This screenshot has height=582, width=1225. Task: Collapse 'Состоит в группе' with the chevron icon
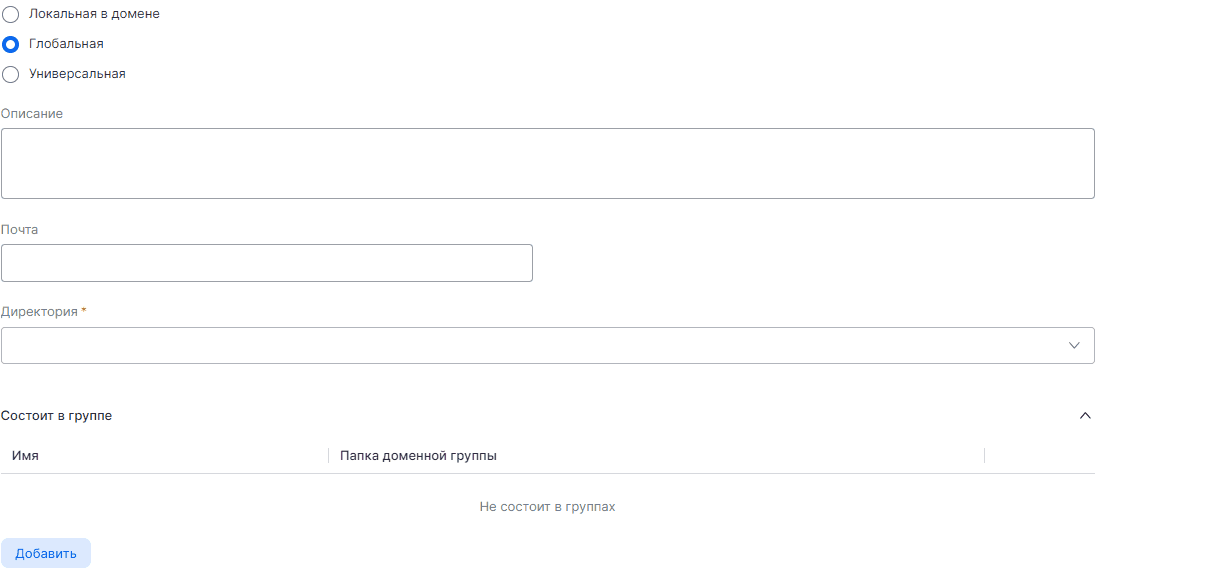(1085, 416)
